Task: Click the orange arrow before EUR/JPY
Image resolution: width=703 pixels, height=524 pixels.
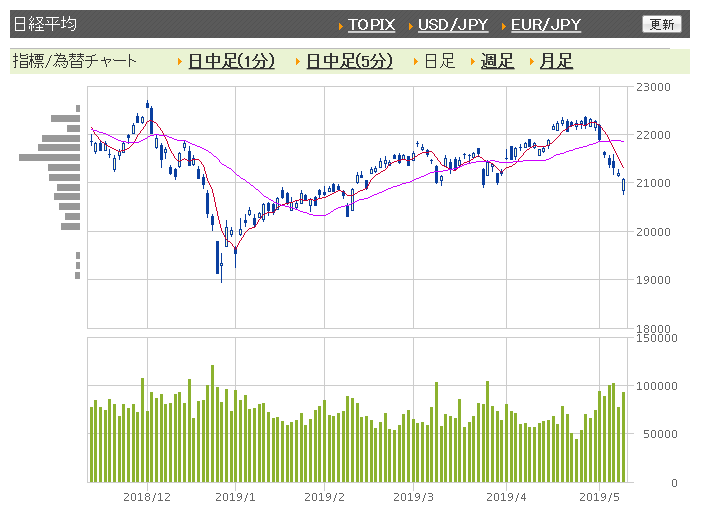Action: 504,26
